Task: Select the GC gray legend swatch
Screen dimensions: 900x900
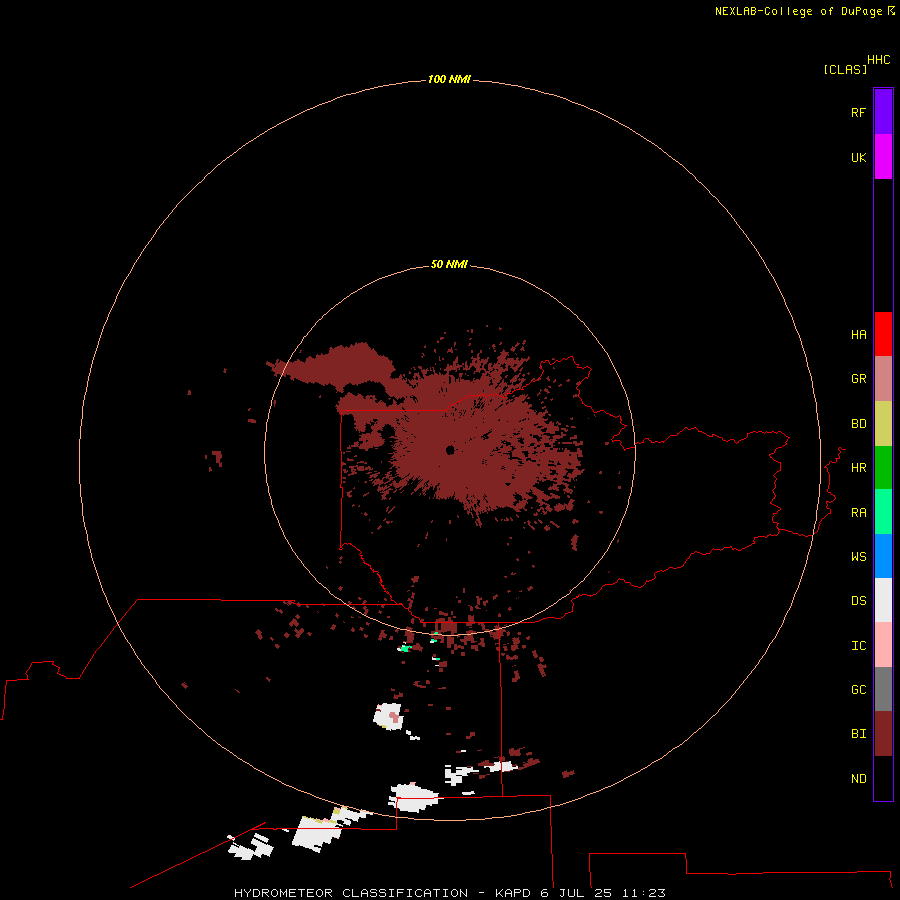Action: 883,689
